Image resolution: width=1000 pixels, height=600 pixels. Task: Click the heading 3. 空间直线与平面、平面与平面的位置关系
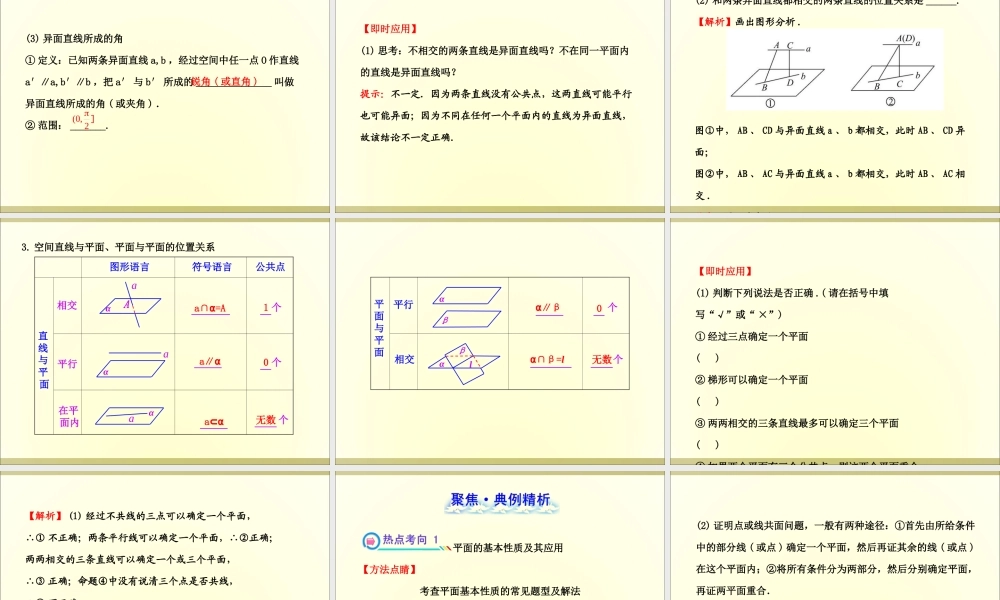[x=118, y=247]
